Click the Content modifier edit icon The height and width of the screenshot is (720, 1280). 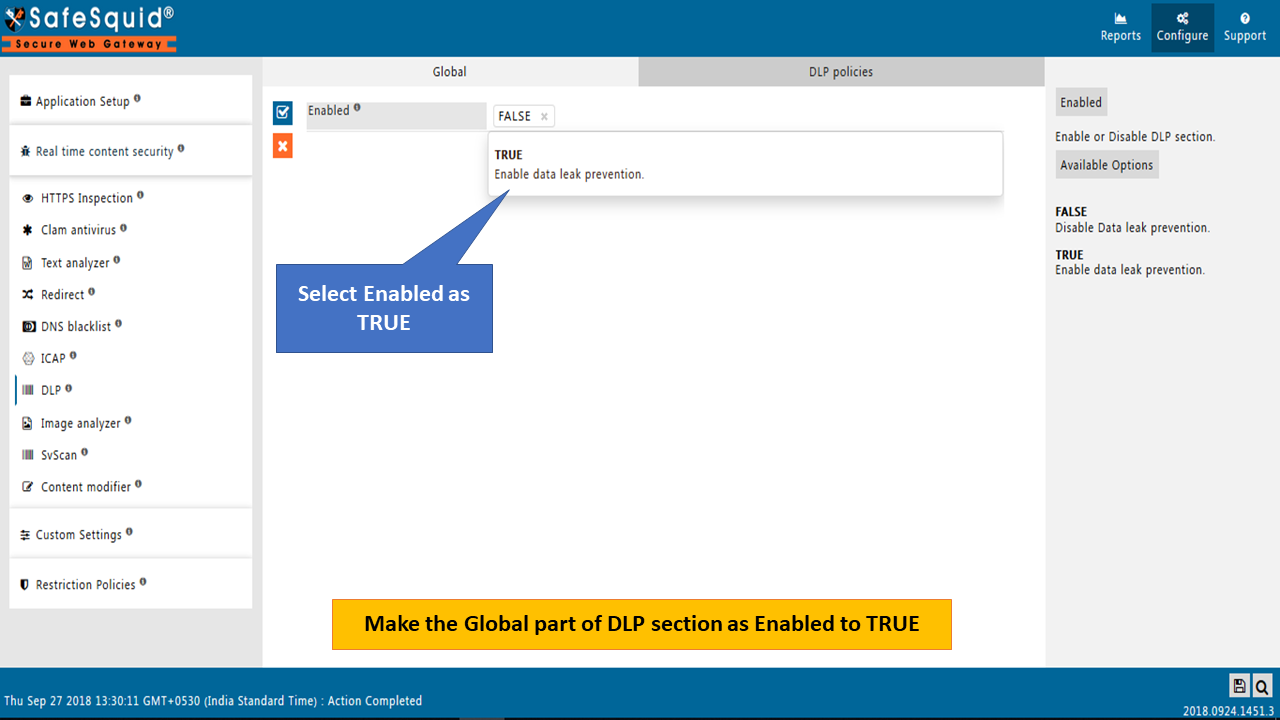(28, 487)
